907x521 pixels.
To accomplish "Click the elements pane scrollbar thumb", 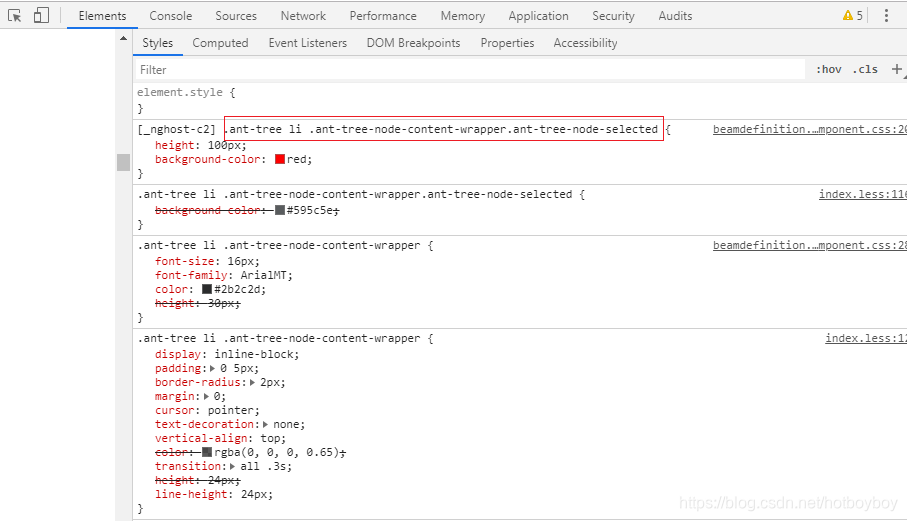I will [123, 162].
